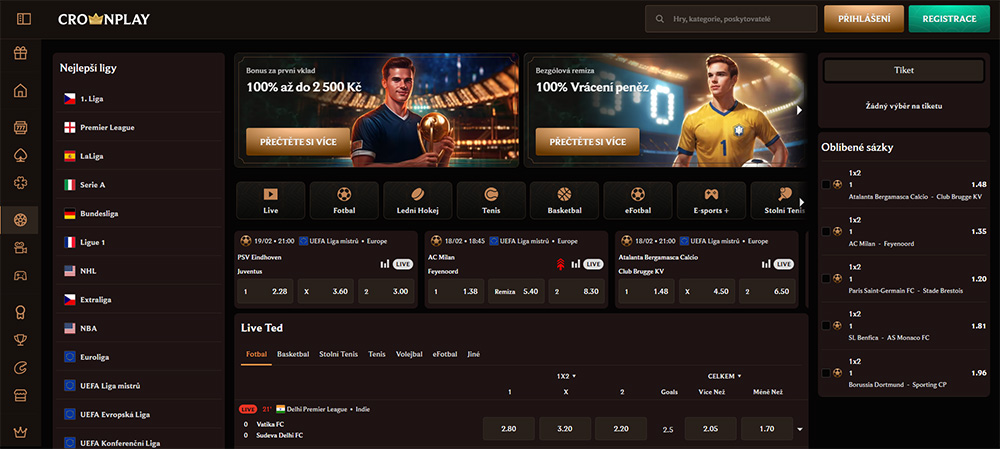Open Bundesliga in top leagues
Viewport: 1000px width, 449px height.
coord(140,214)
